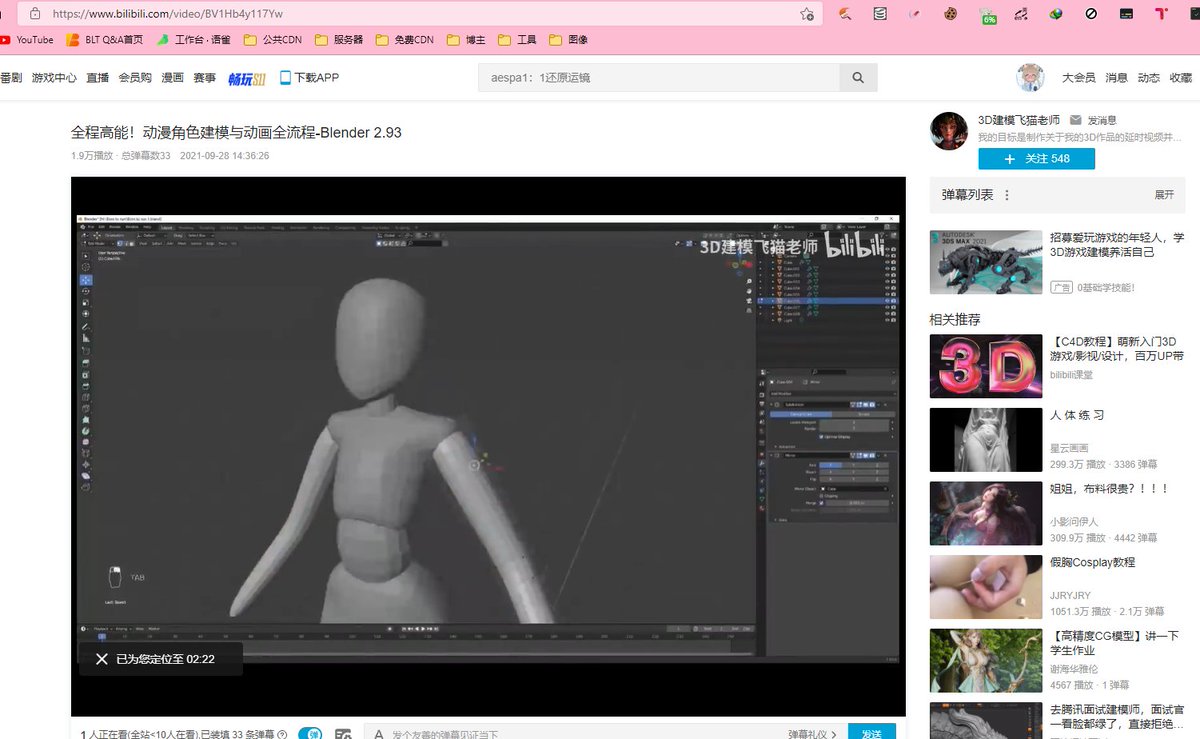The image size is (1200, 739).
Task: Open the 去腾讯面试建模师 video title
Action: pyautogui.click(x=1116, y=717)
